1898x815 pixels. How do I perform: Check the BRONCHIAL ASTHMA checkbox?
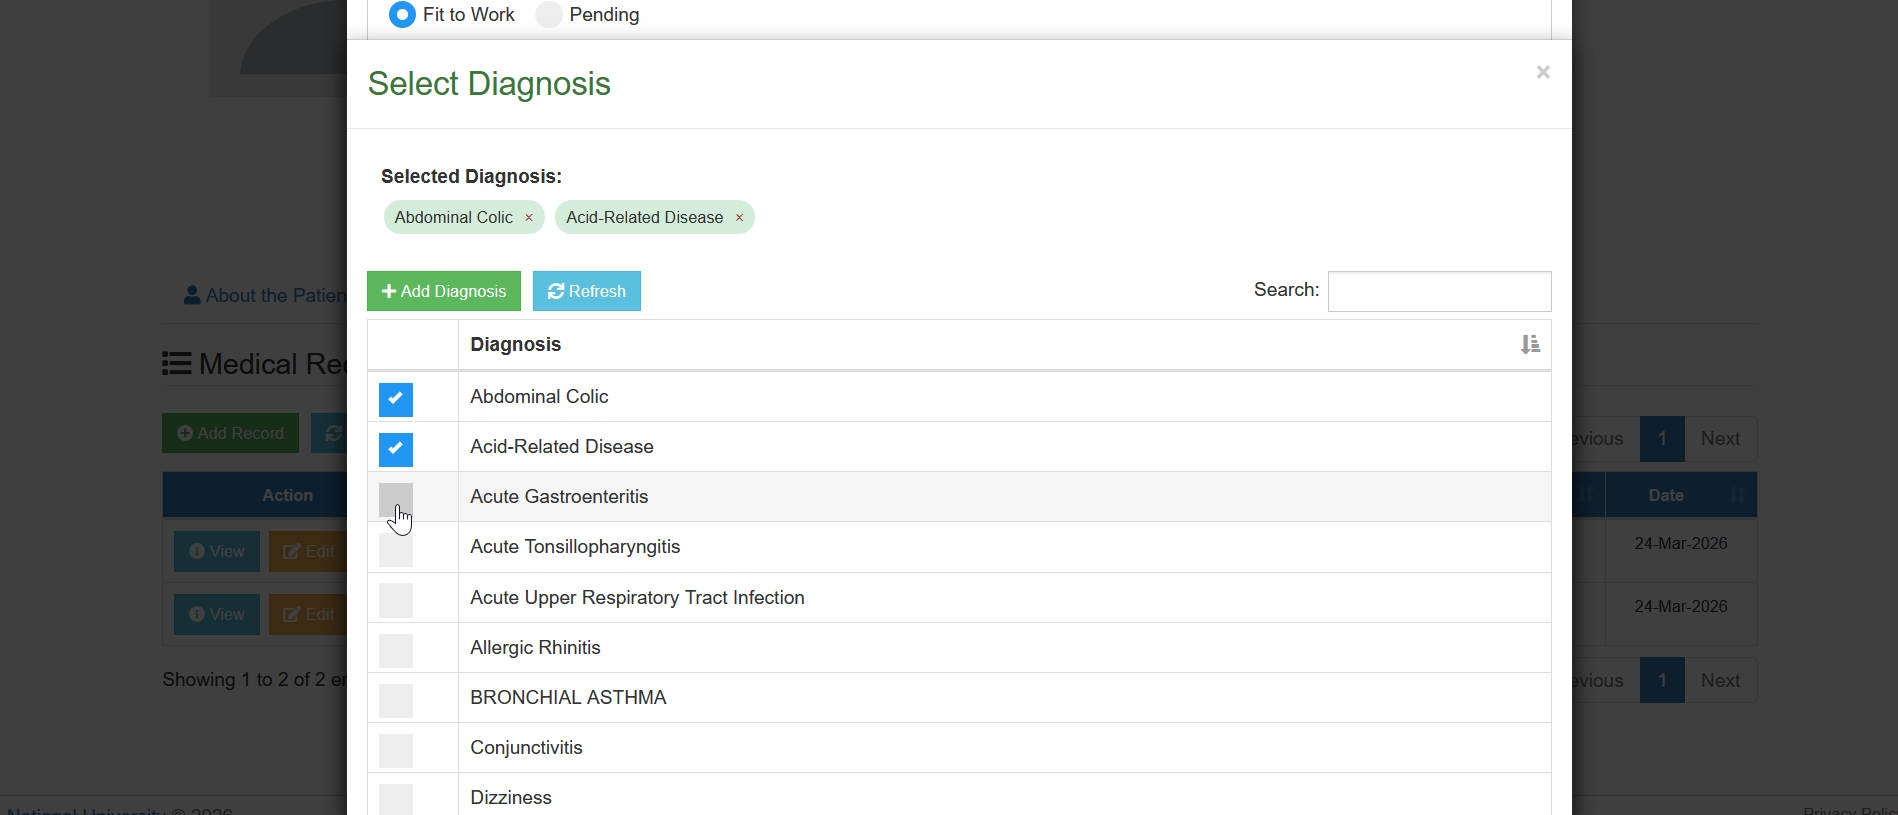(396, 700)
